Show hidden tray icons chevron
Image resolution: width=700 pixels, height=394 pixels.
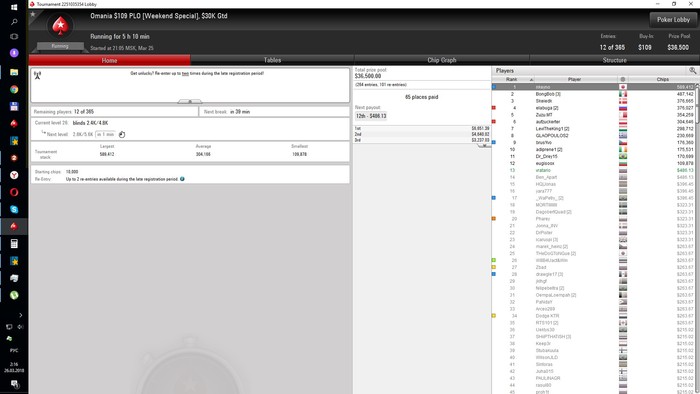(21, 315)
